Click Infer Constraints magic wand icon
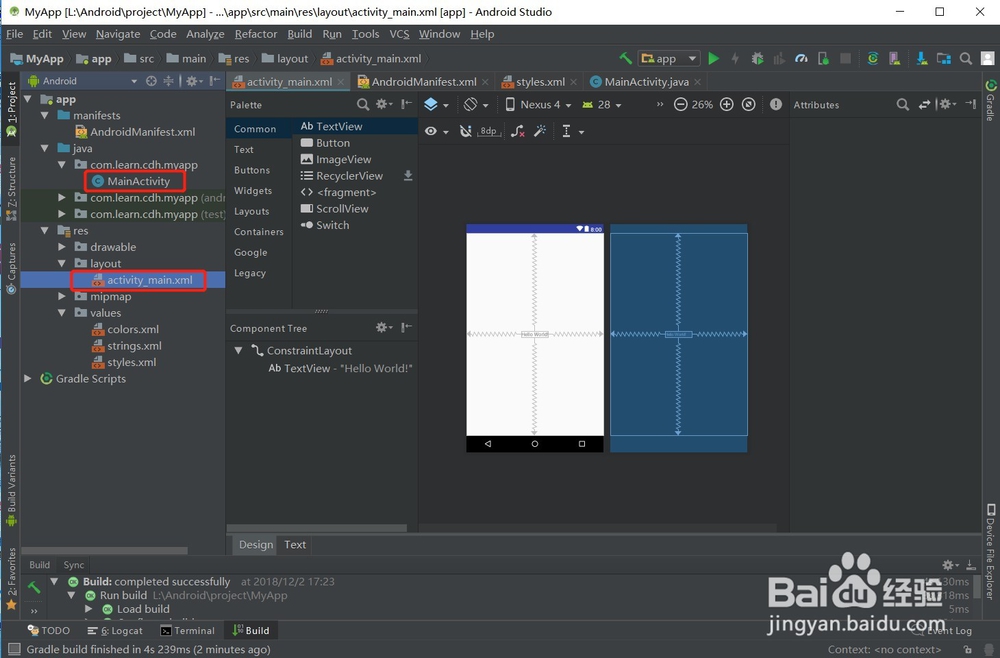Image resolution: width=1000 pixels, height=658 pixels. tap(540, 131)
